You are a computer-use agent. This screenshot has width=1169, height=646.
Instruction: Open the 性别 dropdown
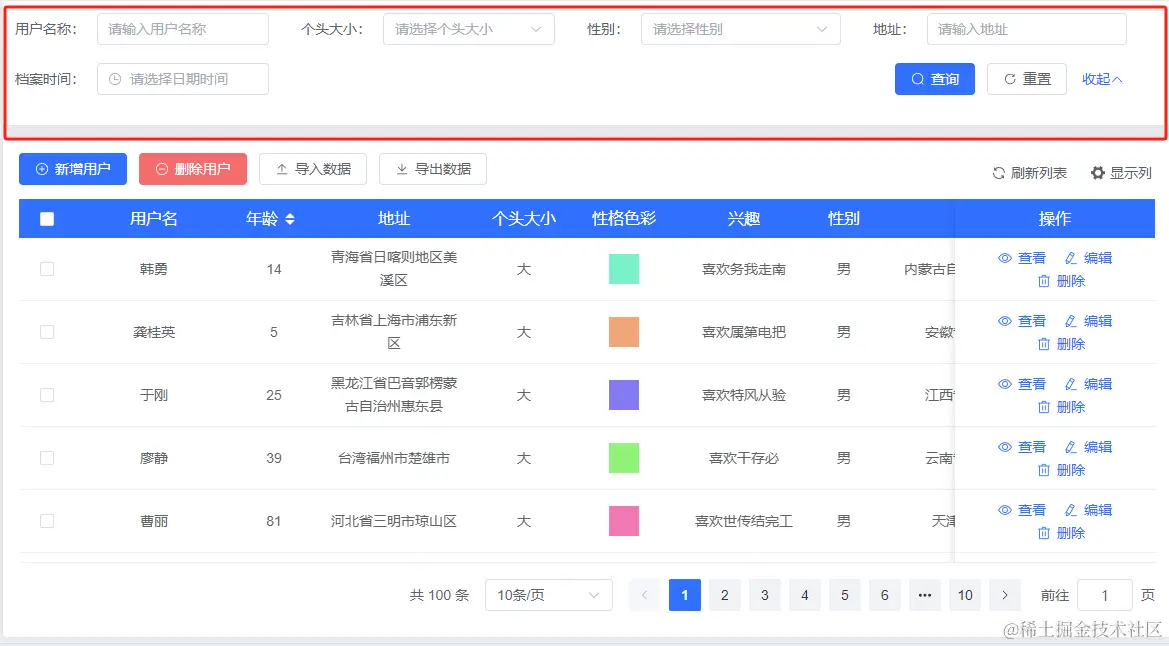740,29
